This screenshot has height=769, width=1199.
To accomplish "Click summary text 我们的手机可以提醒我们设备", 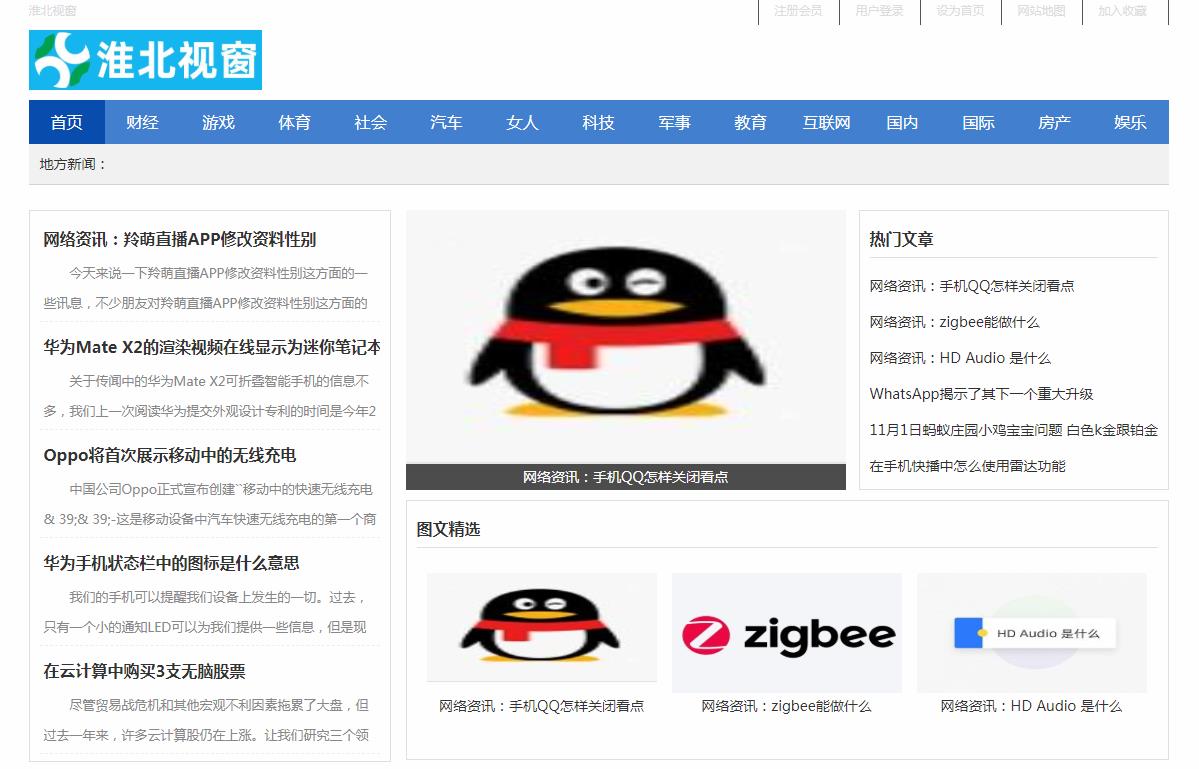I will click(x=206, y=612).
